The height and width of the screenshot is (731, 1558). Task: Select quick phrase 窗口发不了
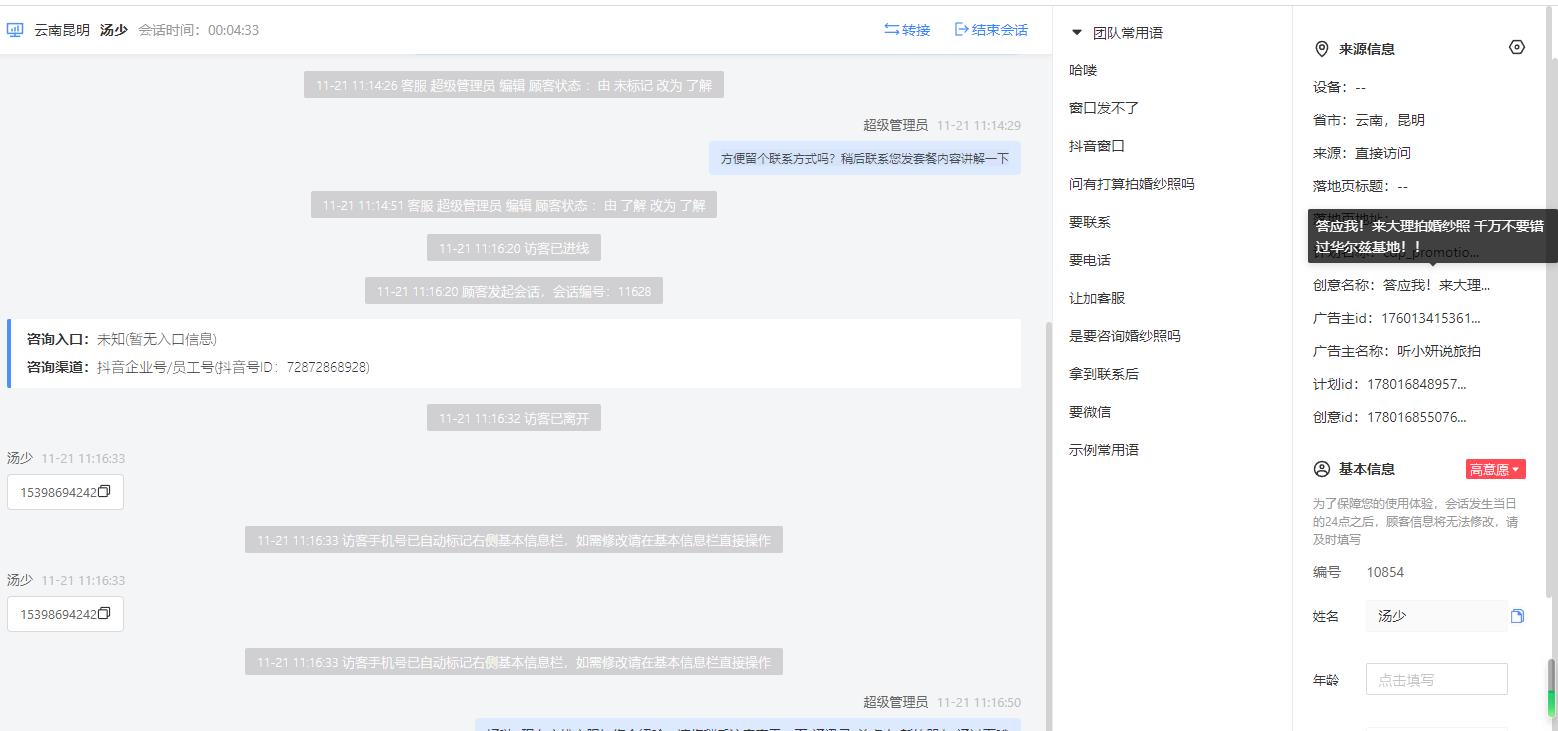click(x=1104, y=108)
